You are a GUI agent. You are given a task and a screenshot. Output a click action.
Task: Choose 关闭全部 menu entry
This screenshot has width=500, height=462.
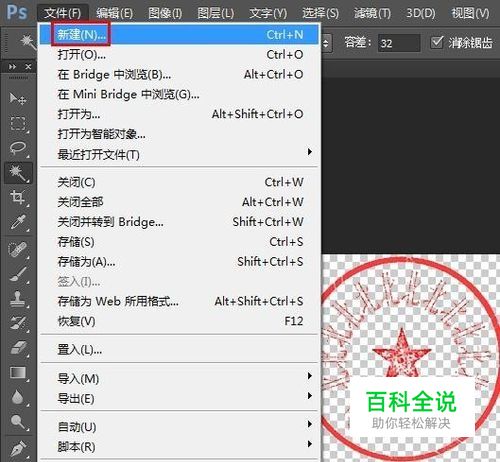point(180,202)
